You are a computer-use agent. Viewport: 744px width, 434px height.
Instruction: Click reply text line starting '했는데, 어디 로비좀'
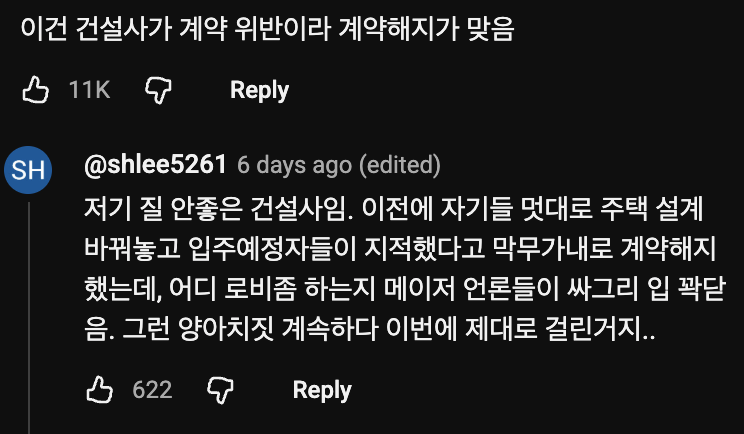tap(405, 288)
